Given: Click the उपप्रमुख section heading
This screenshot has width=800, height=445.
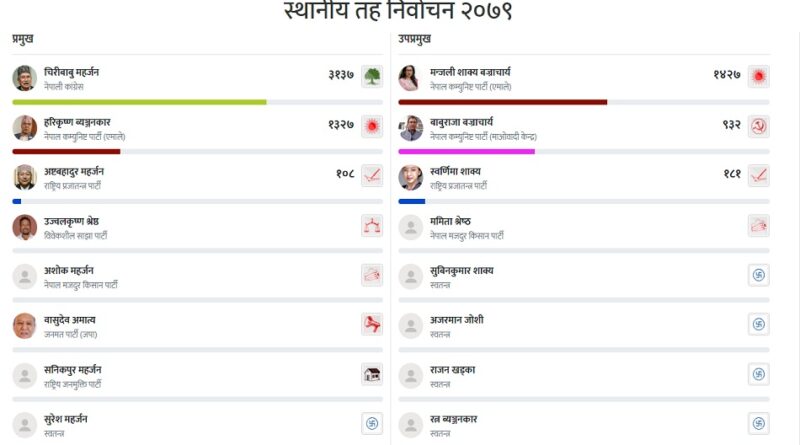Looking at the screenshot, I should tap(415, 38).
